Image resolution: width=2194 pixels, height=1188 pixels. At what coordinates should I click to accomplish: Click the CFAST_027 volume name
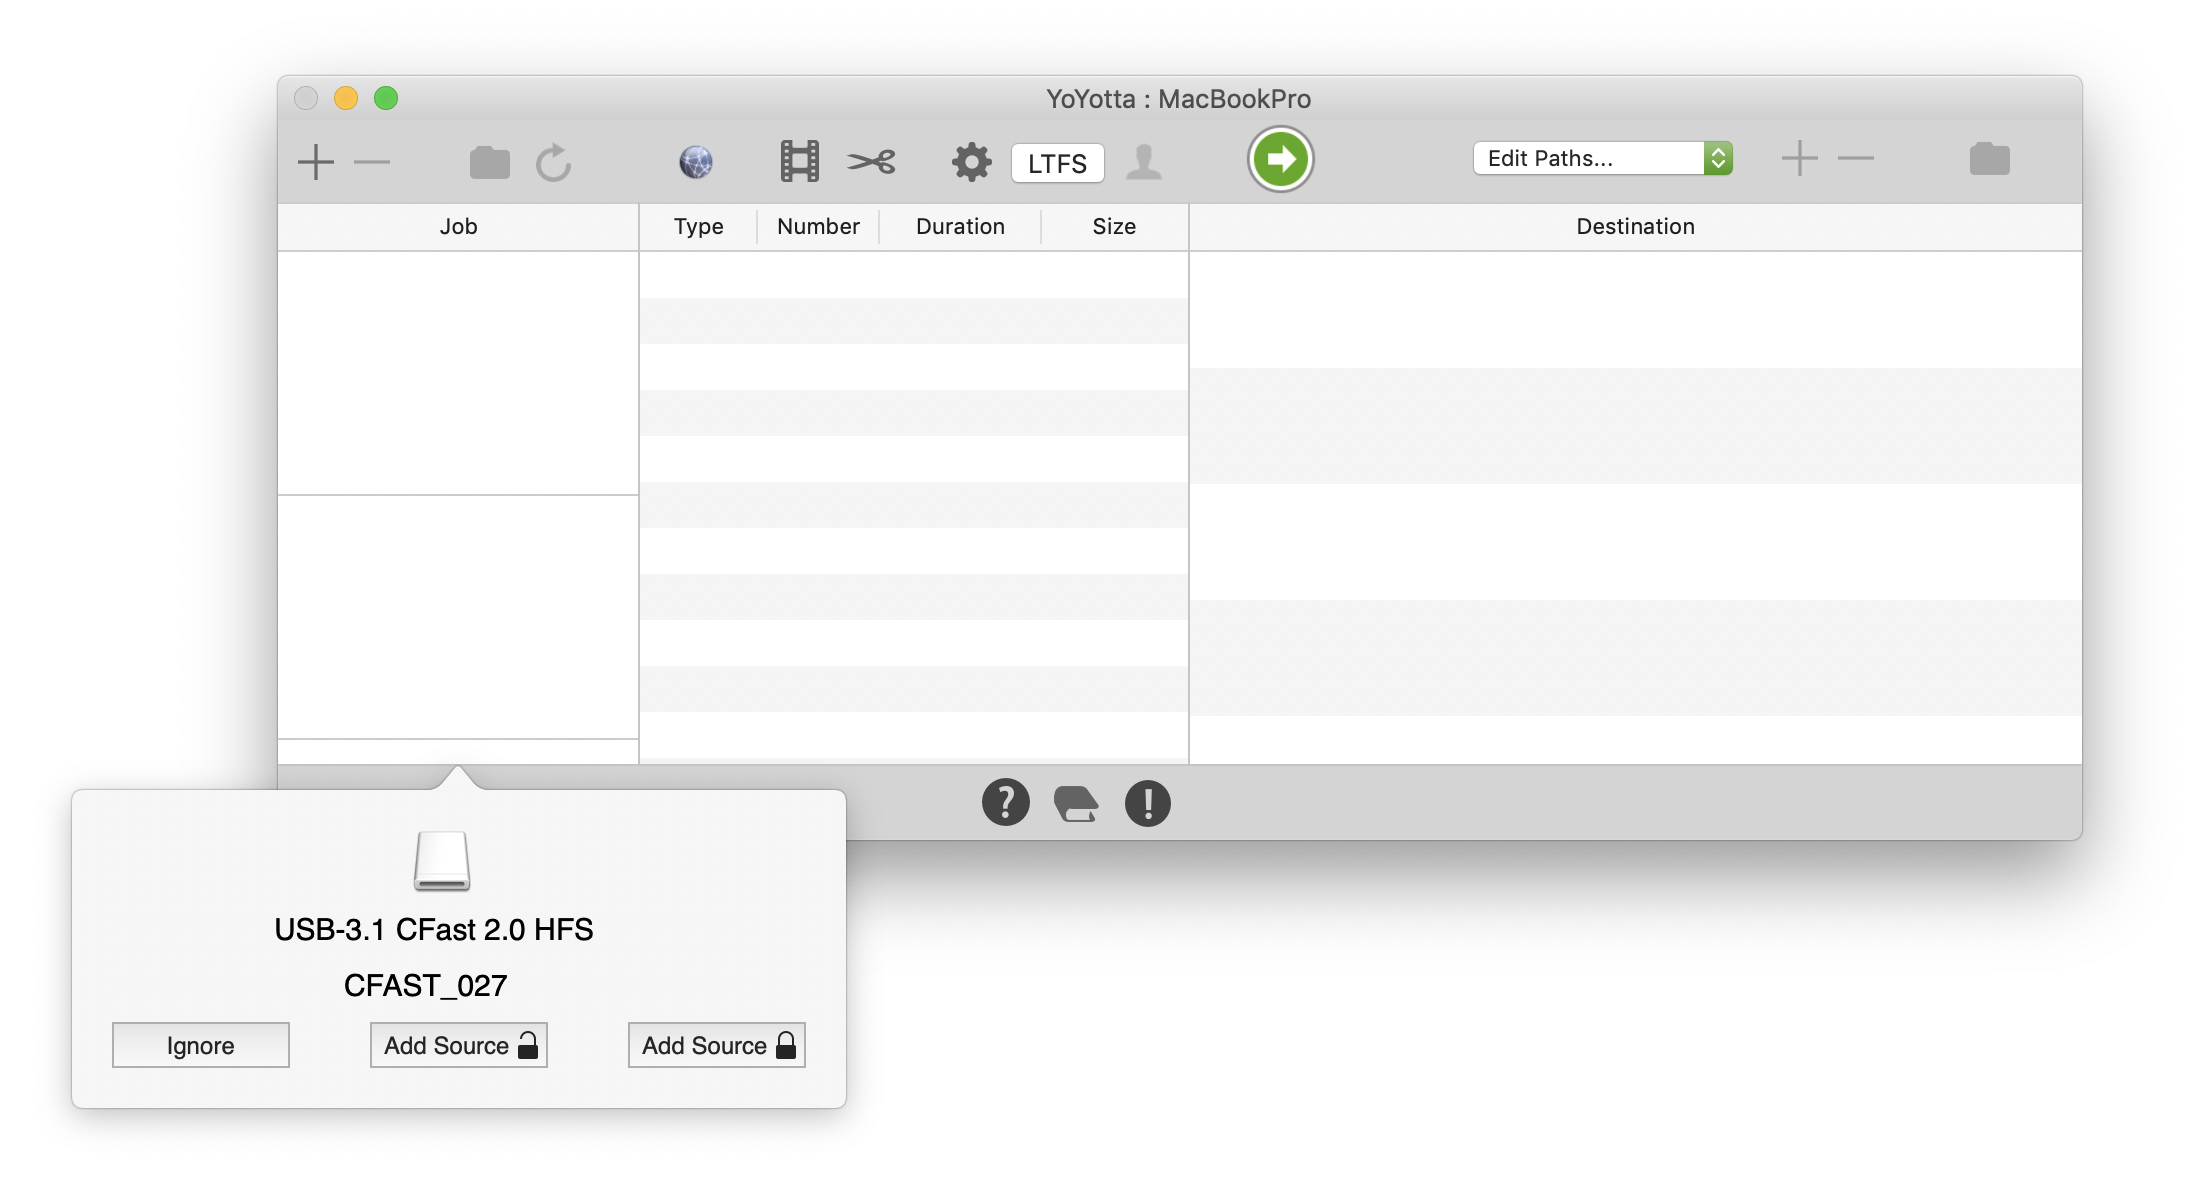(426, 986)
